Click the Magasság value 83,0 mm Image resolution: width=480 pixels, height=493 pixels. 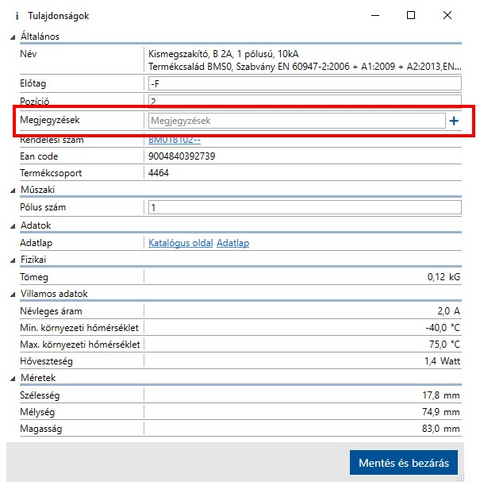click(x=441, y=429)
